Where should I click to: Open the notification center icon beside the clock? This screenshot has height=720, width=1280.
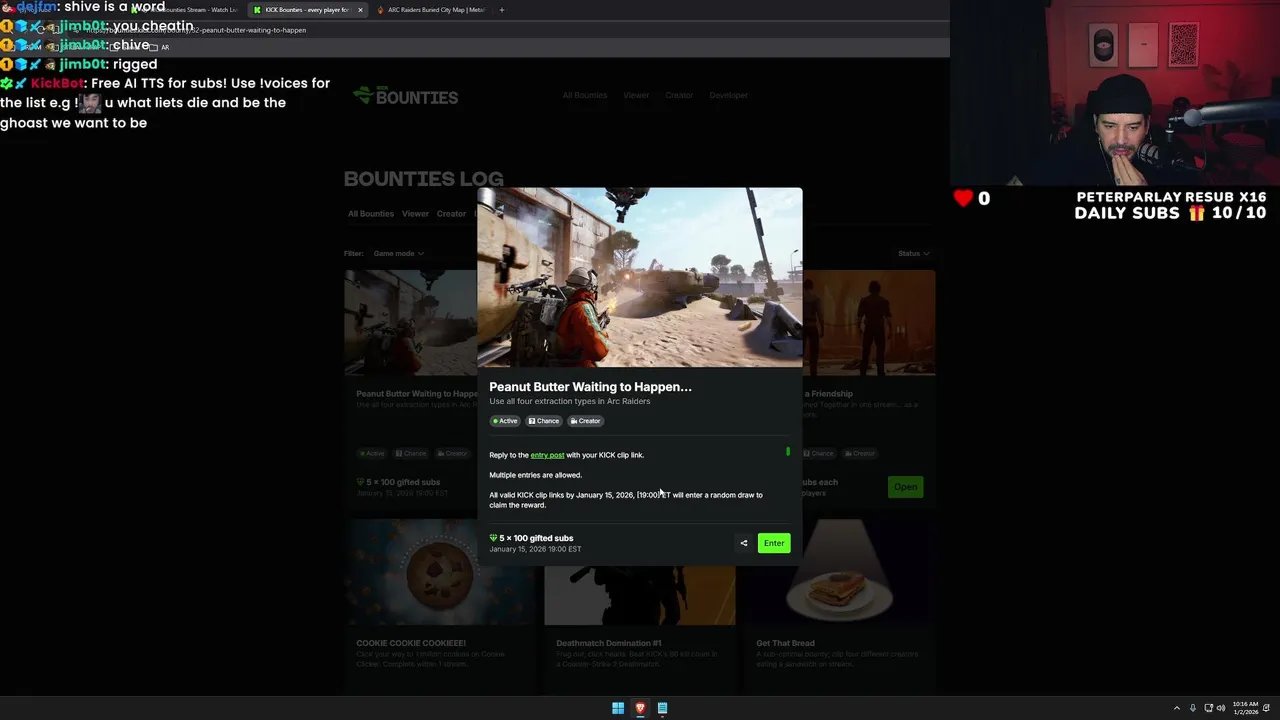click(x=1267, y=708)
